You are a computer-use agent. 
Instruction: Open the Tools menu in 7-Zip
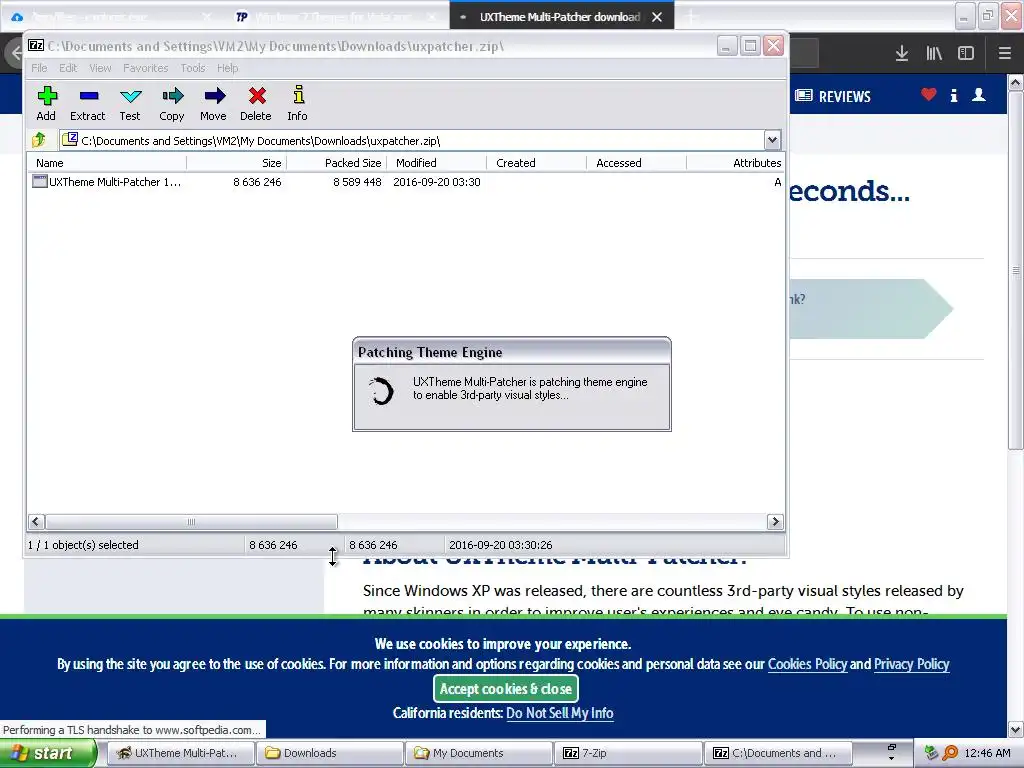193,68
